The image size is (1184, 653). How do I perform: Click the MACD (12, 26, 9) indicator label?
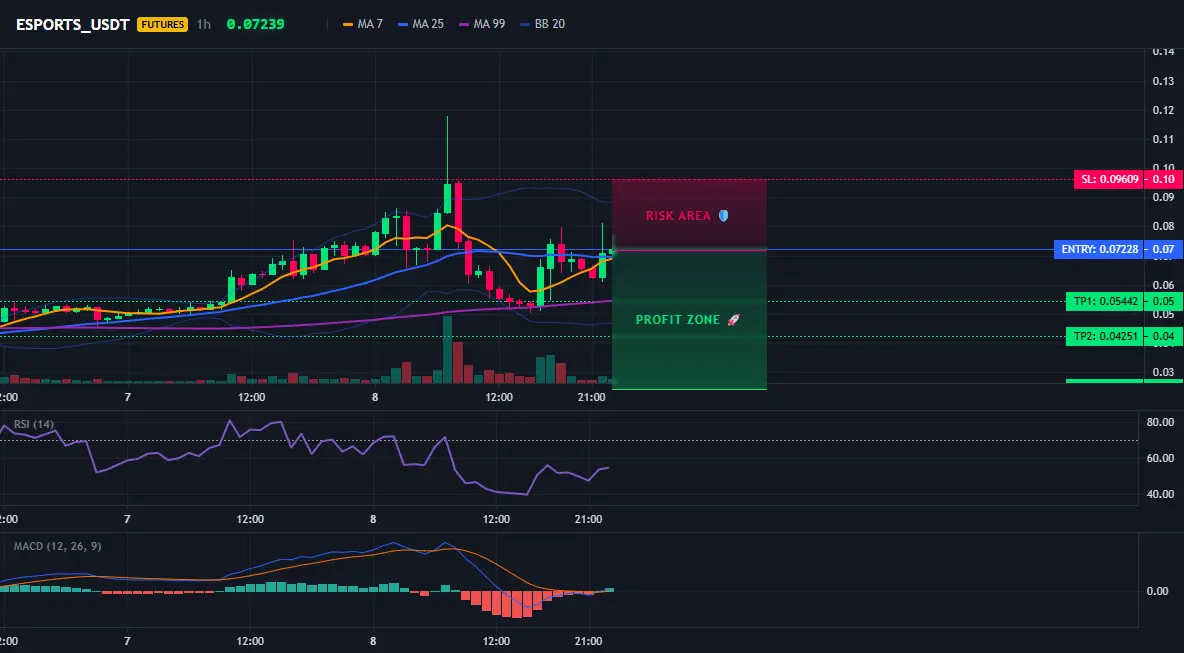click(x=57, y=546)
